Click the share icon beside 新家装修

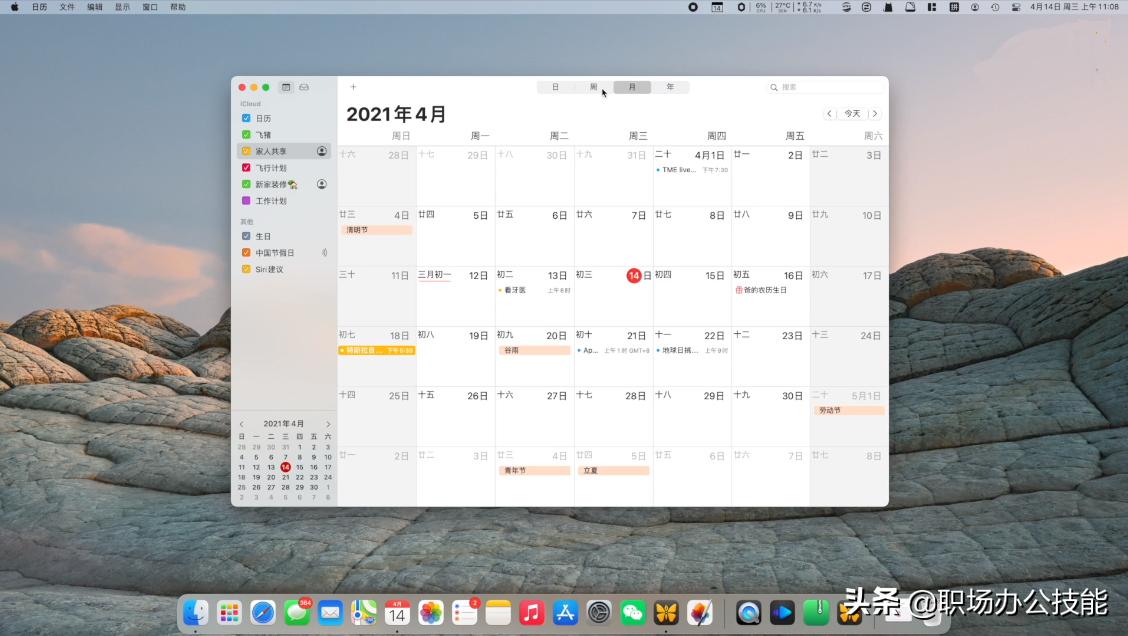pos(322,184)
